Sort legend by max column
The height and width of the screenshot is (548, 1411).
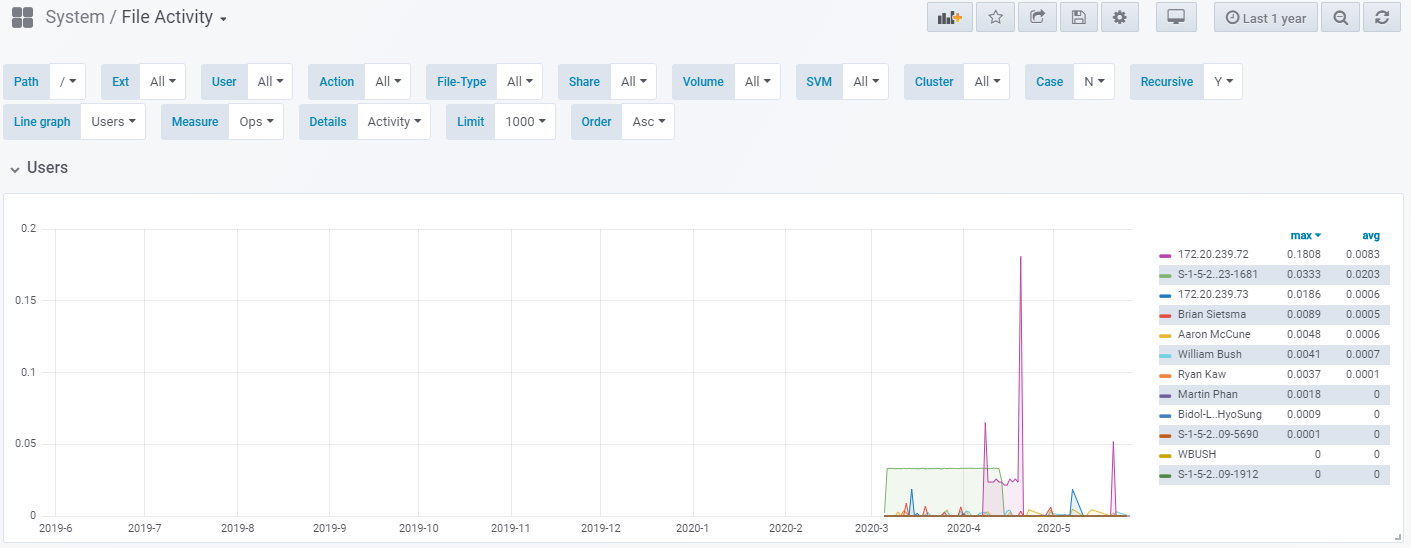[1305, 236]
